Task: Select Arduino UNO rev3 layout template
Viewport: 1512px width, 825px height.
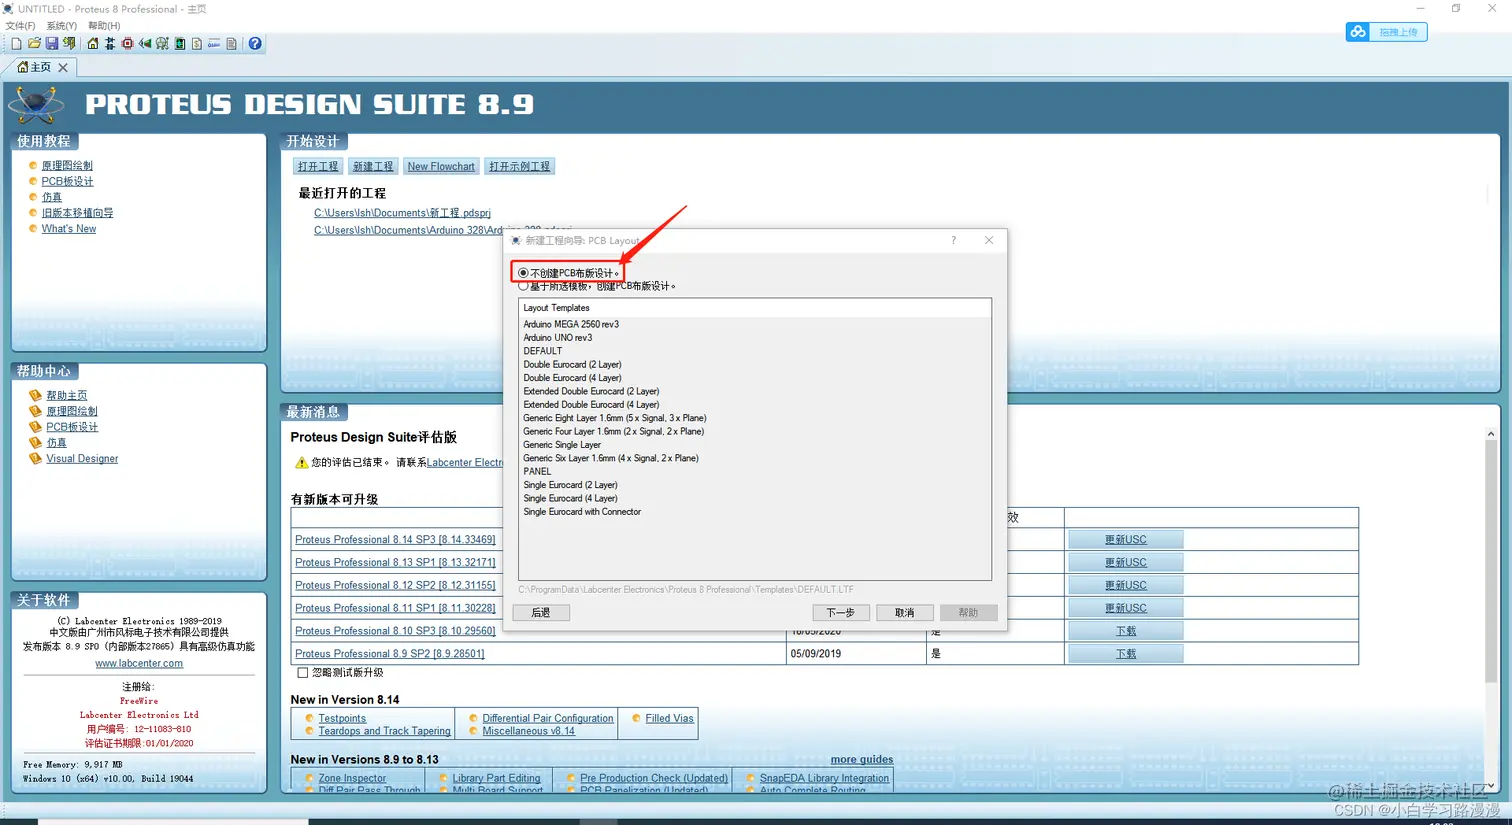Action: (558, 338)
